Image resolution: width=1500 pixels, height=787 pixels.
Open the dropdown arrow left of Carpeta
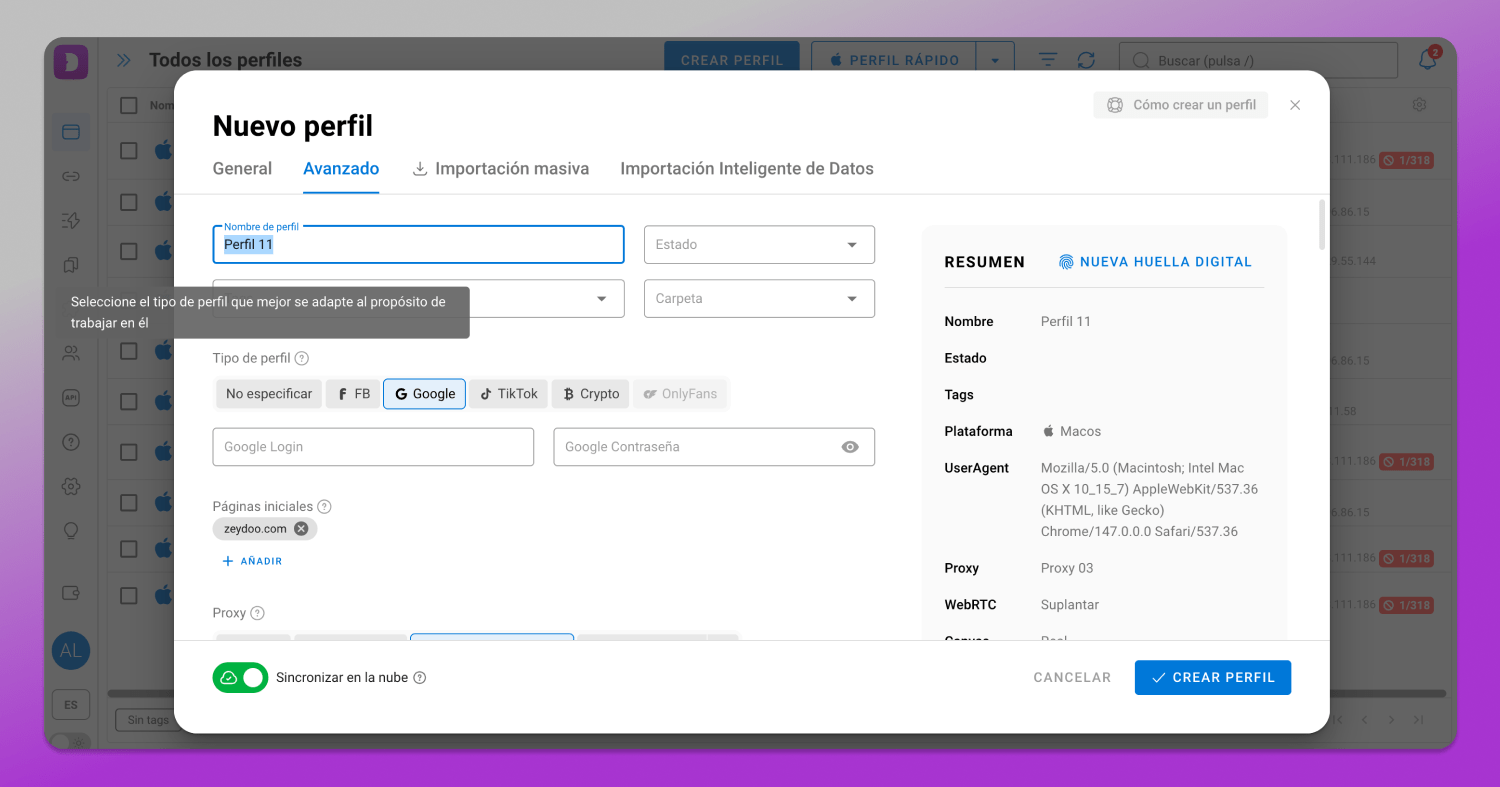[602, 299]
